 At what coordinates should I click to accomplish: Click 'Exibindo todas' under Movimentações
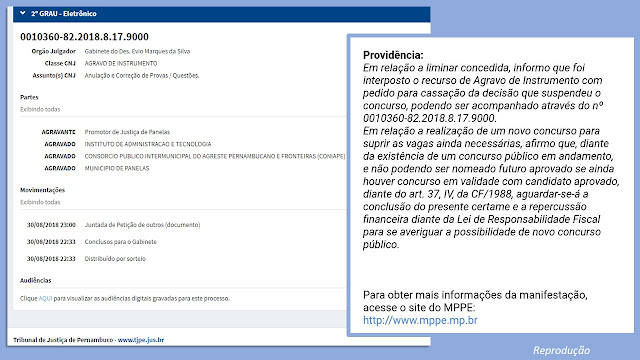[40, 202]
